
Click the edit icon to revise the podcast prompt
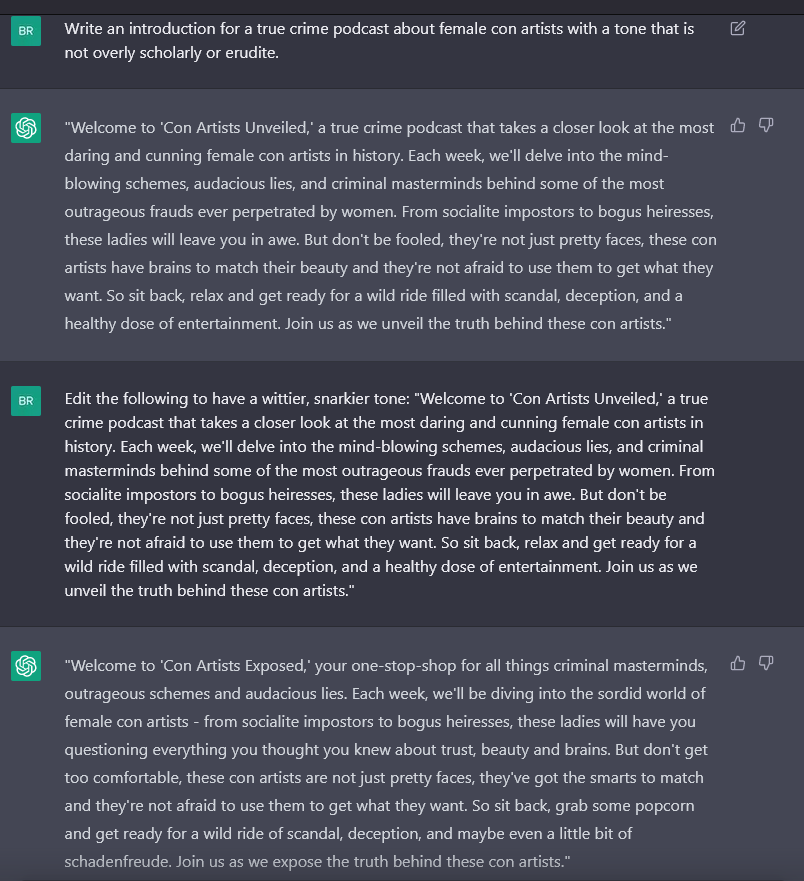pyautogui.click(x=738, y=29)
